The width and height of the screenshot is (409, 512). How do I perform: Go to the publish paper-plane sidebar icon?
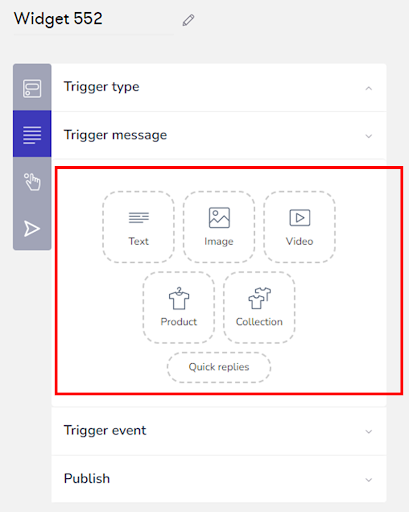32,229
